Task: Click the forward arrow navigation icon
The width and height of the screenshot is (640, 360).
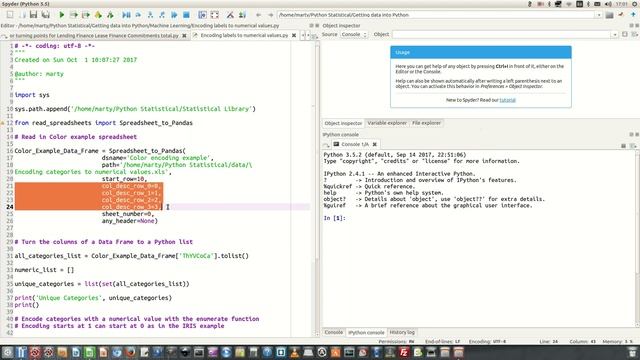Action: pos(270,15)
